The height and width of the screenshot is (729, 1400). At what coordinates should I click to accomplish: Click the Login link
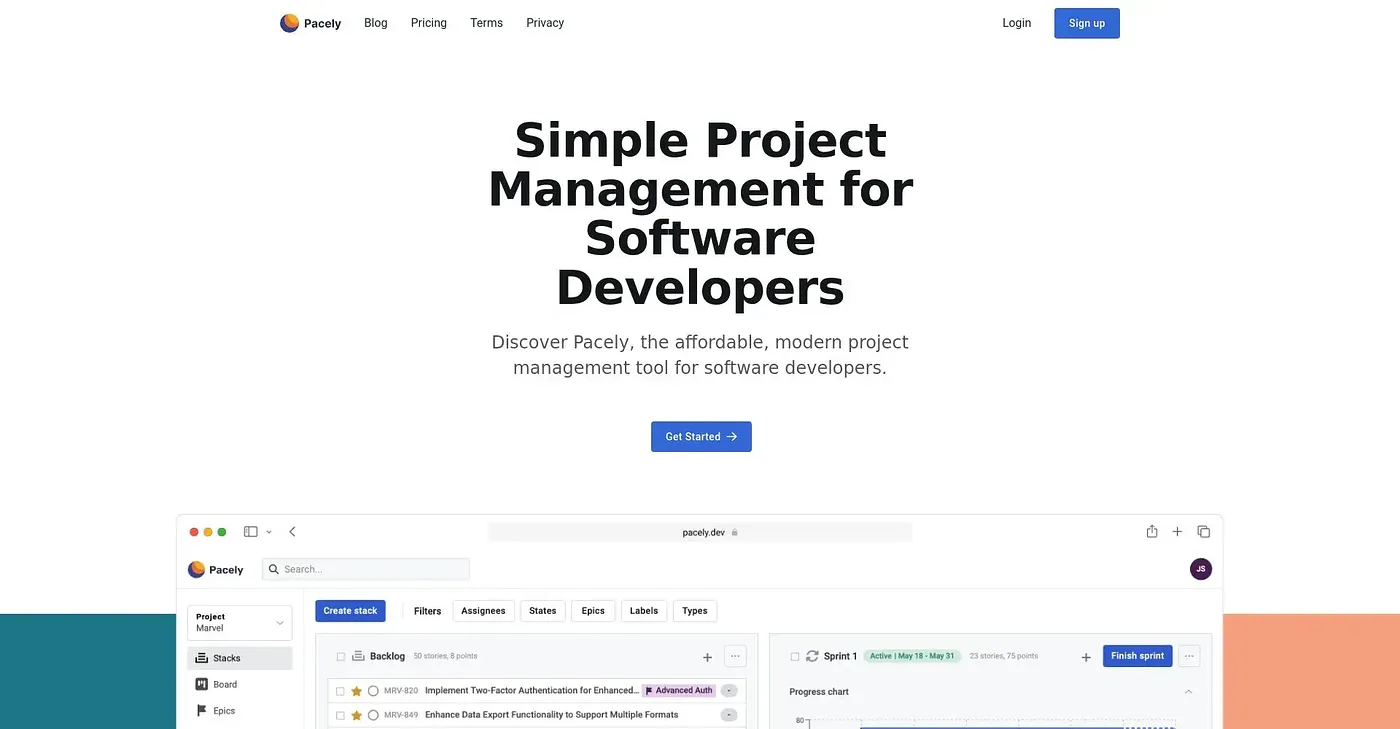pyautogui.click(x=1017, y=23)
